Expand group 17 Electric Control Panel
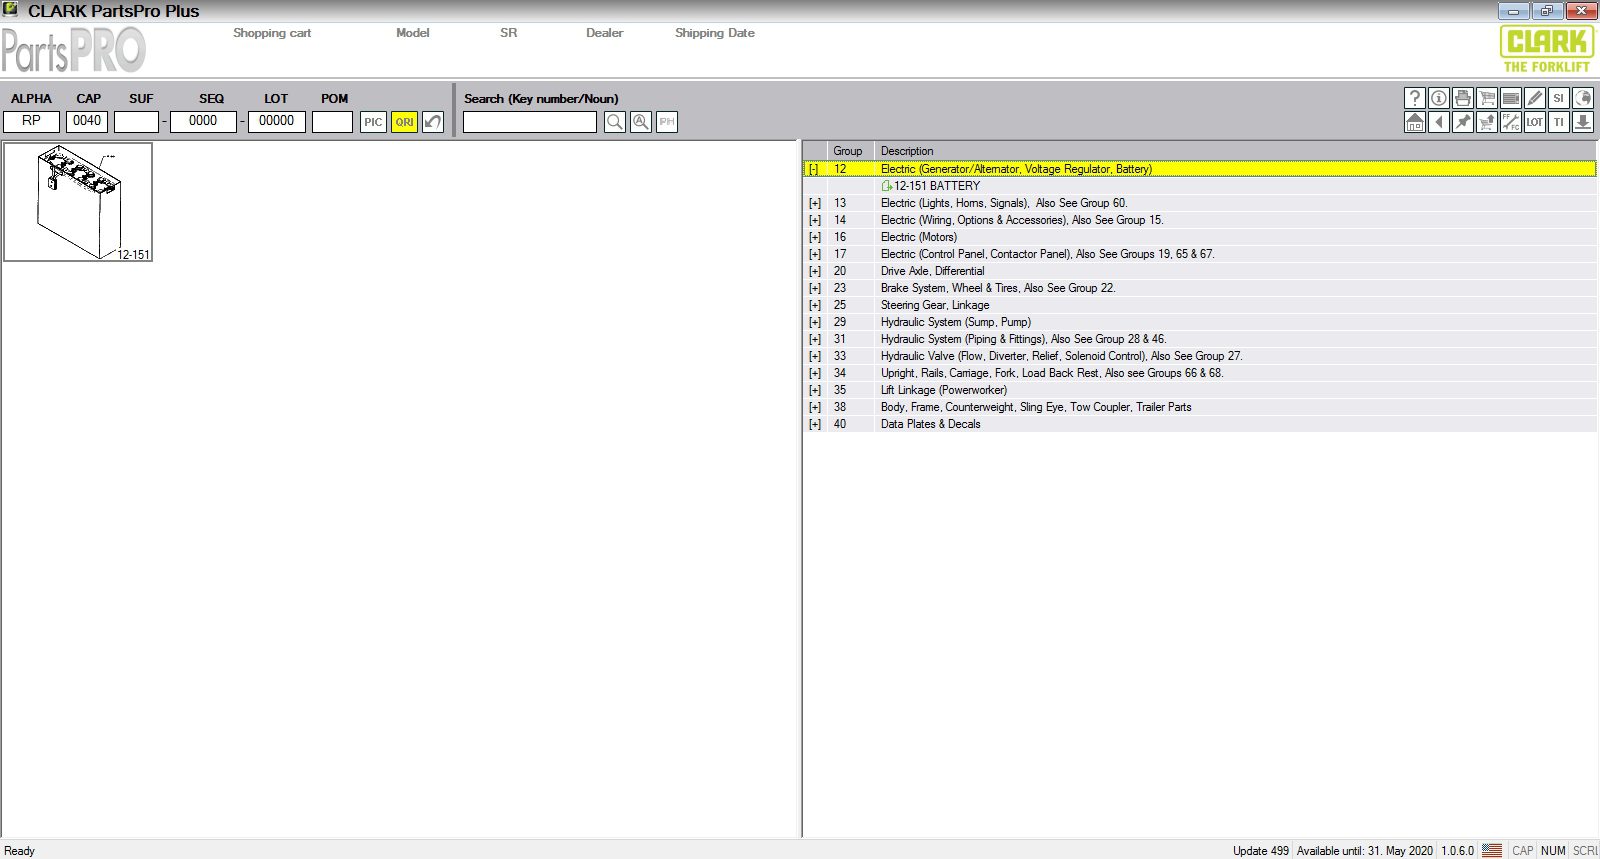The image size is (1600, 859). point(815,254)
